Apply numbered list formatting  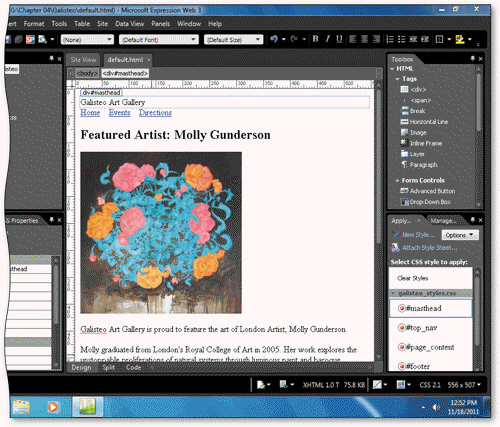(x=390, y=39)
